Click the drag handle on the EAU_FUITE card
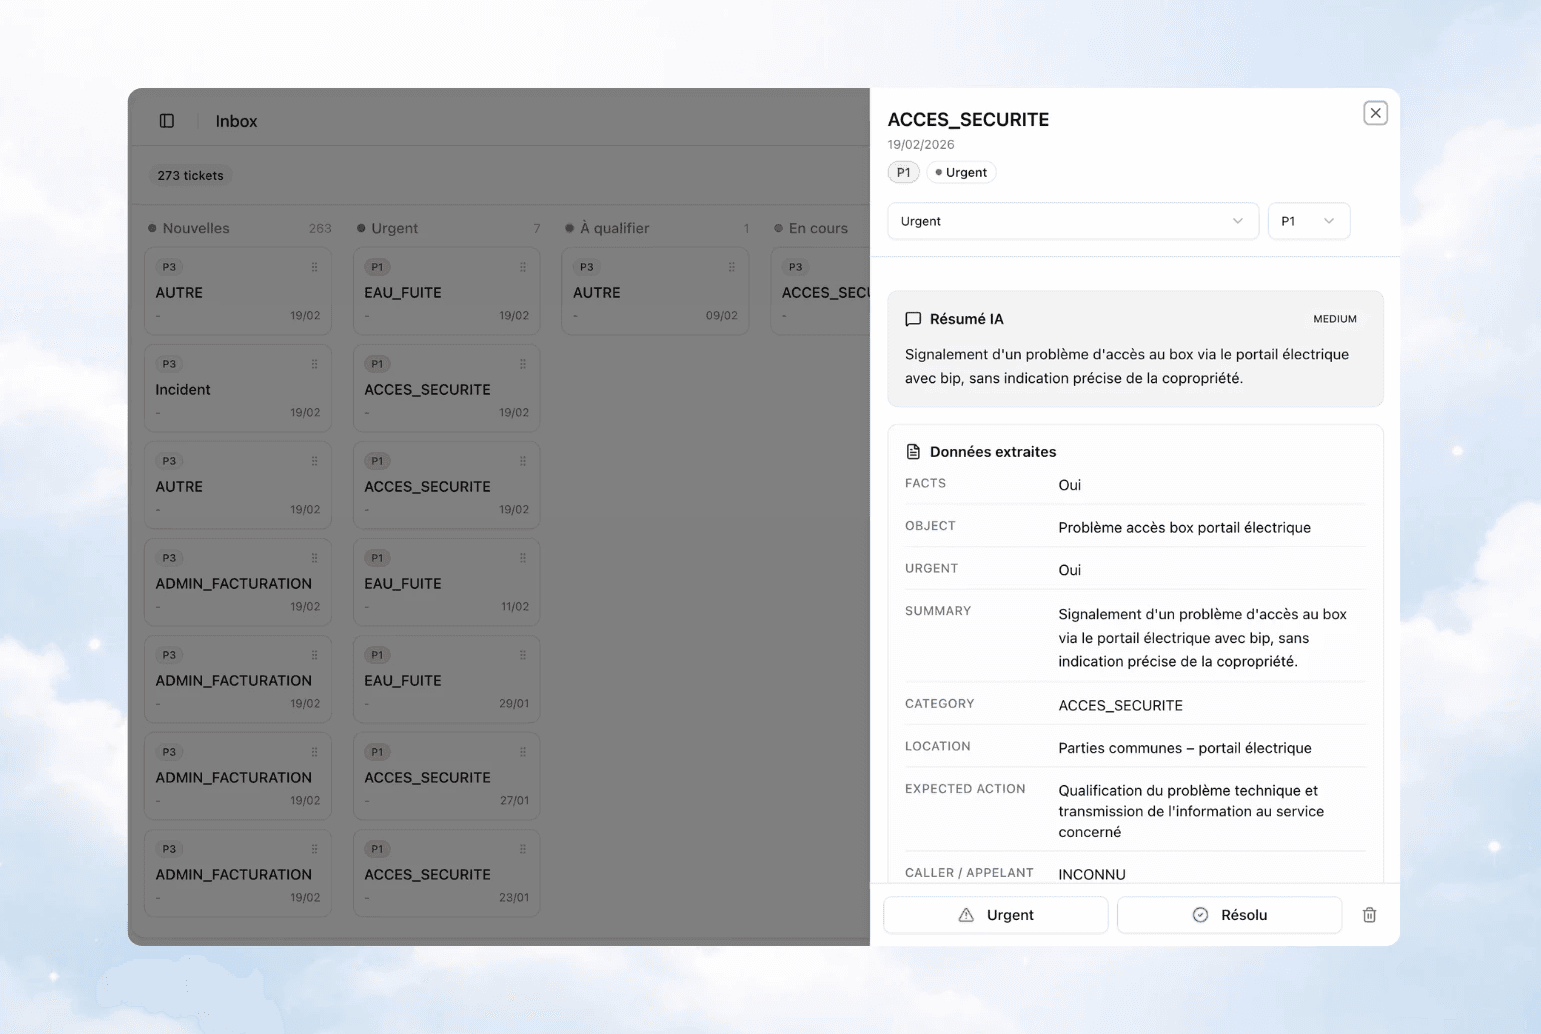 pyautogui.click(x=521, y=267)
